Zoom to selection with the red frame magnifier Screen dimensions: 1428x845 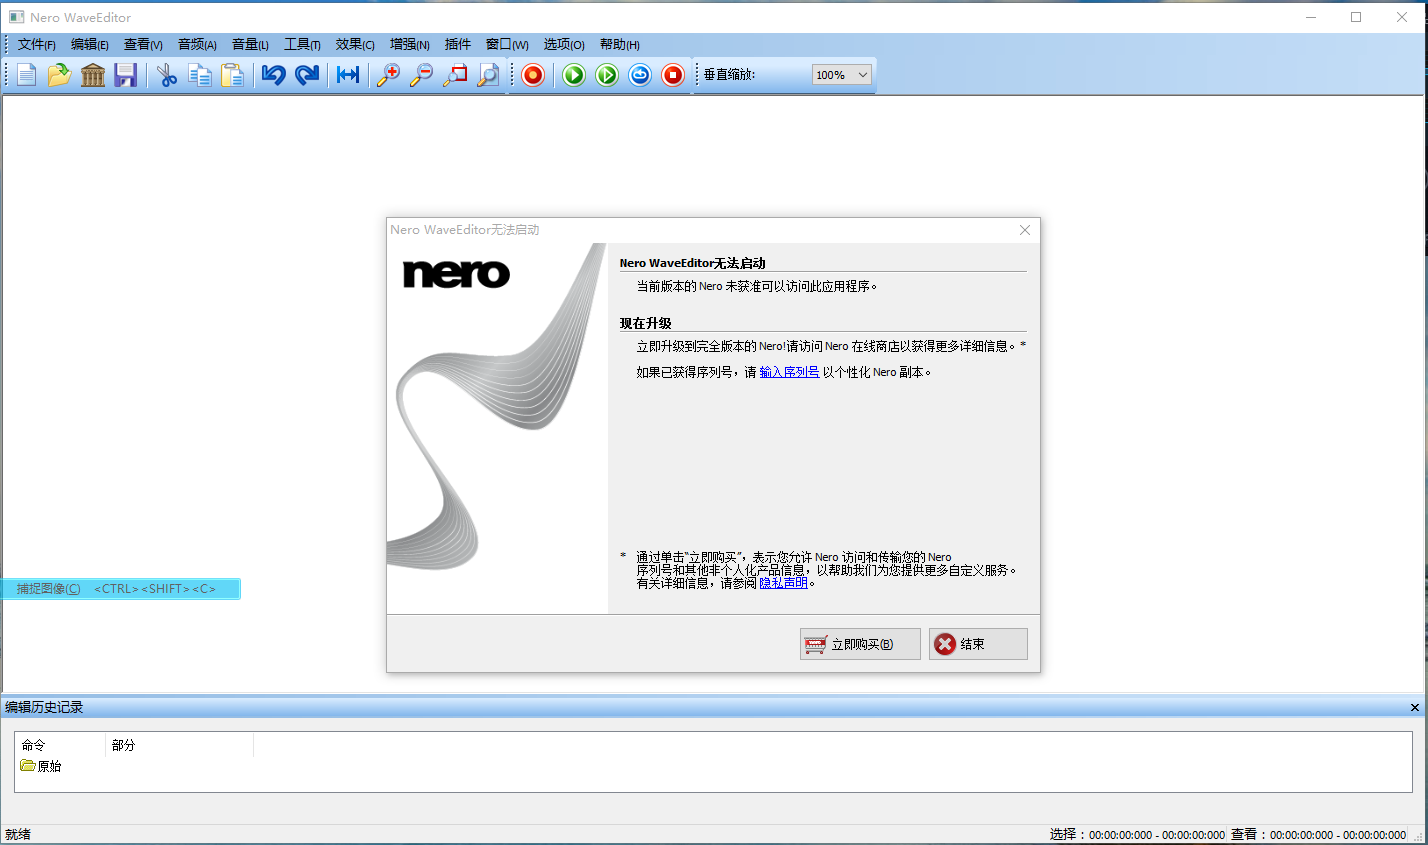[455, 75]
